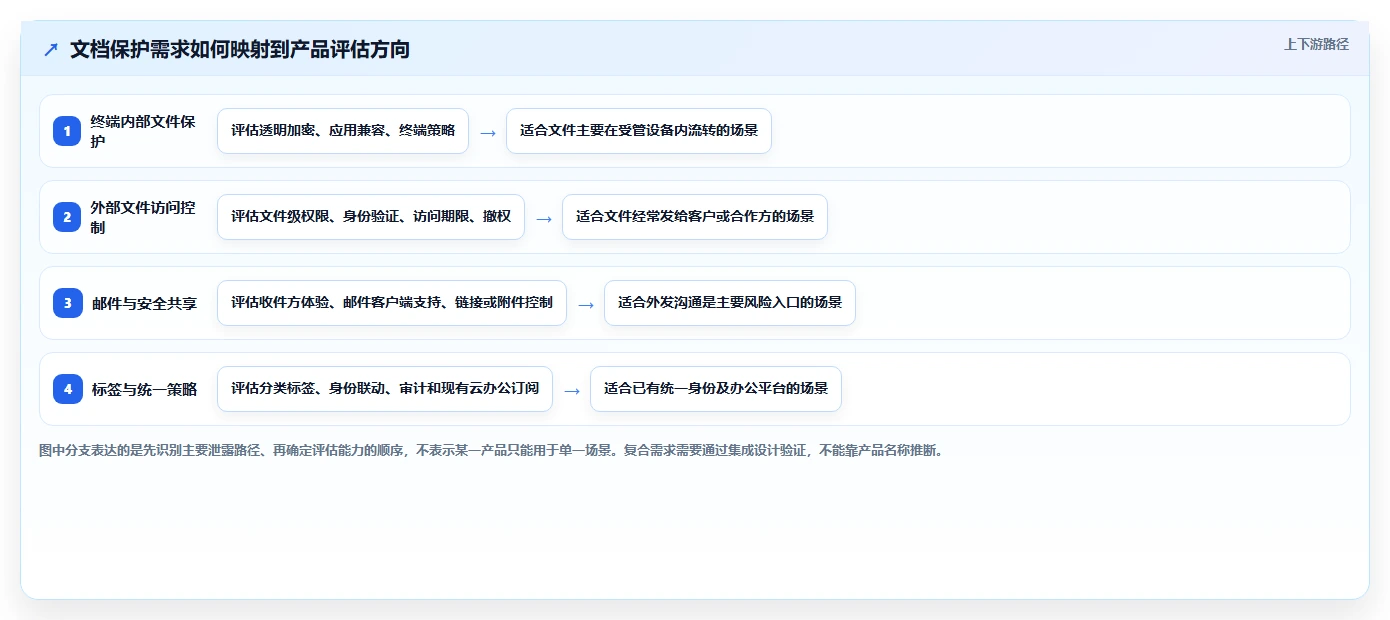Click the box 适合已有统一身份及办公平台的场景

coord(716,389)
